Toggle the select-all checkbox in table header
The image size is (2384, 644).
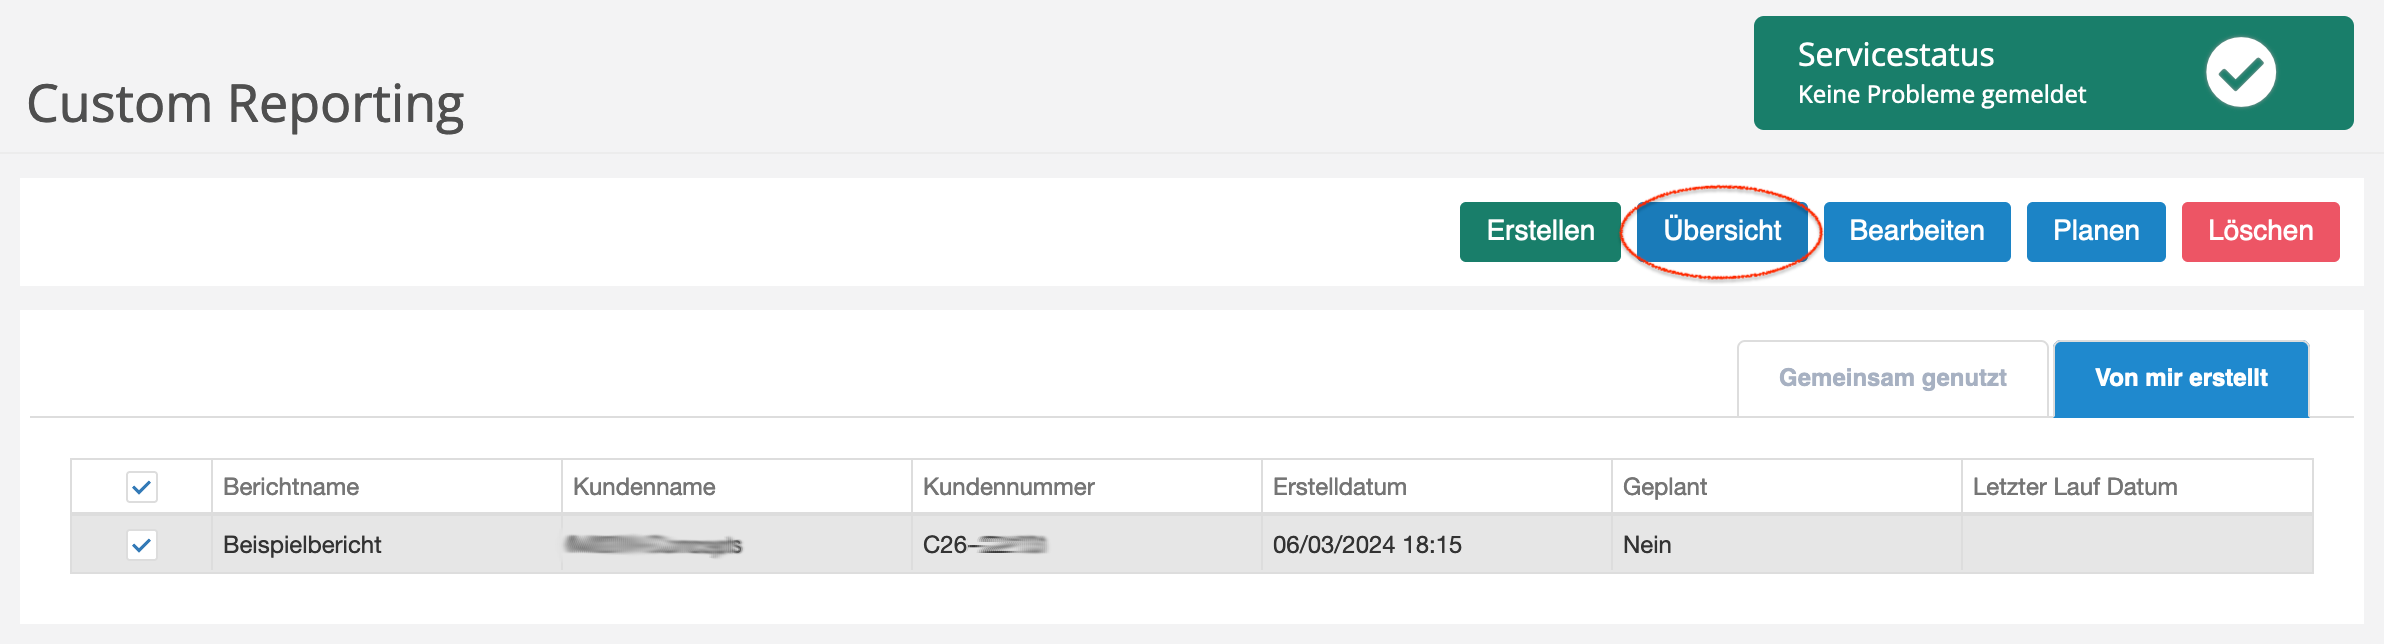[142, 487]
